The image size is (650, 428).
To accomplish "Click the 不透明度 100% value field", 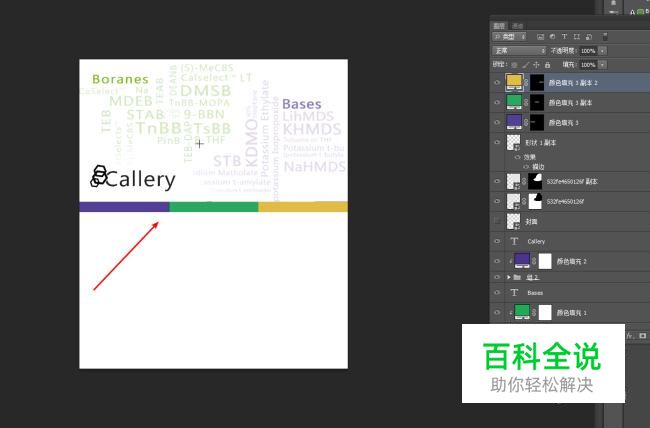I will coord(588,51).
